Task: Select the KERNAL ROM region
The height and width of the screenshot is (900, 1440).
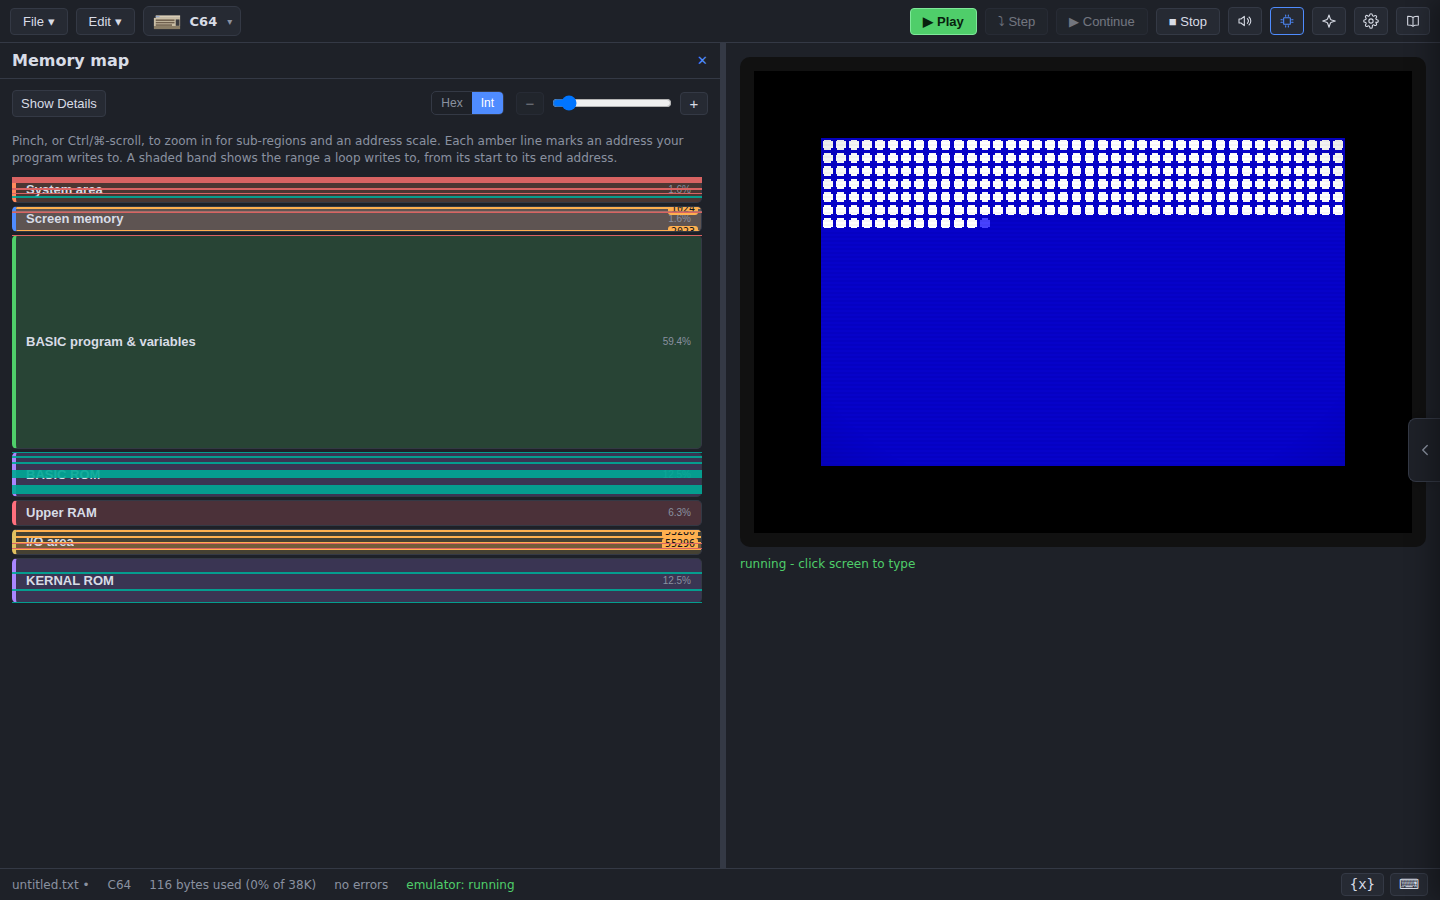Action: pos(357,581)
